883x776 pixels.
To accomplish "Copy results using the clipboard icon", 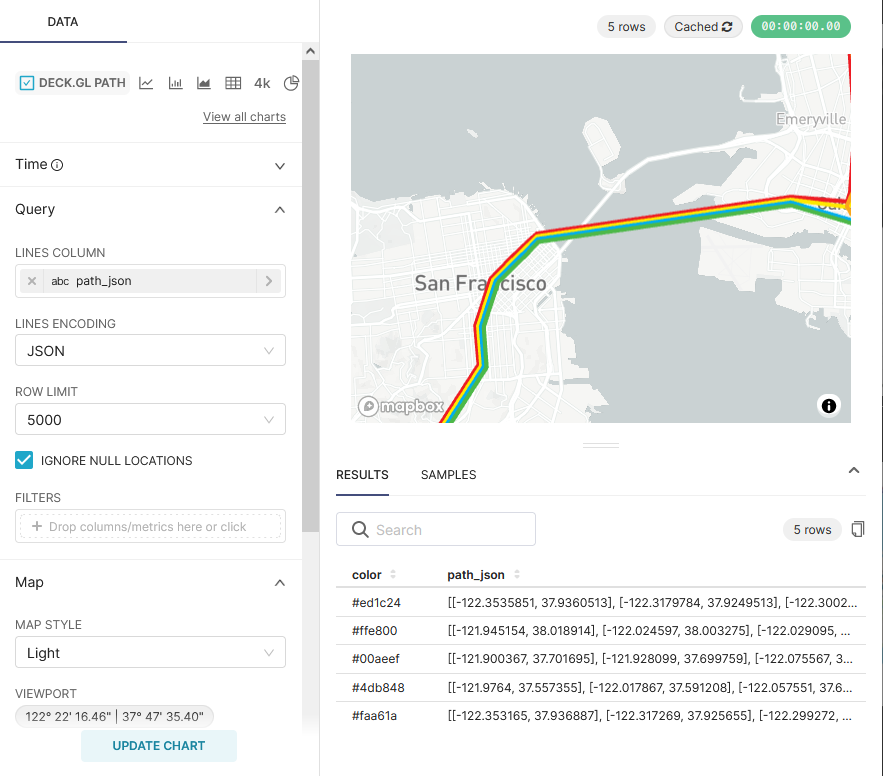I will click(857, 529).
